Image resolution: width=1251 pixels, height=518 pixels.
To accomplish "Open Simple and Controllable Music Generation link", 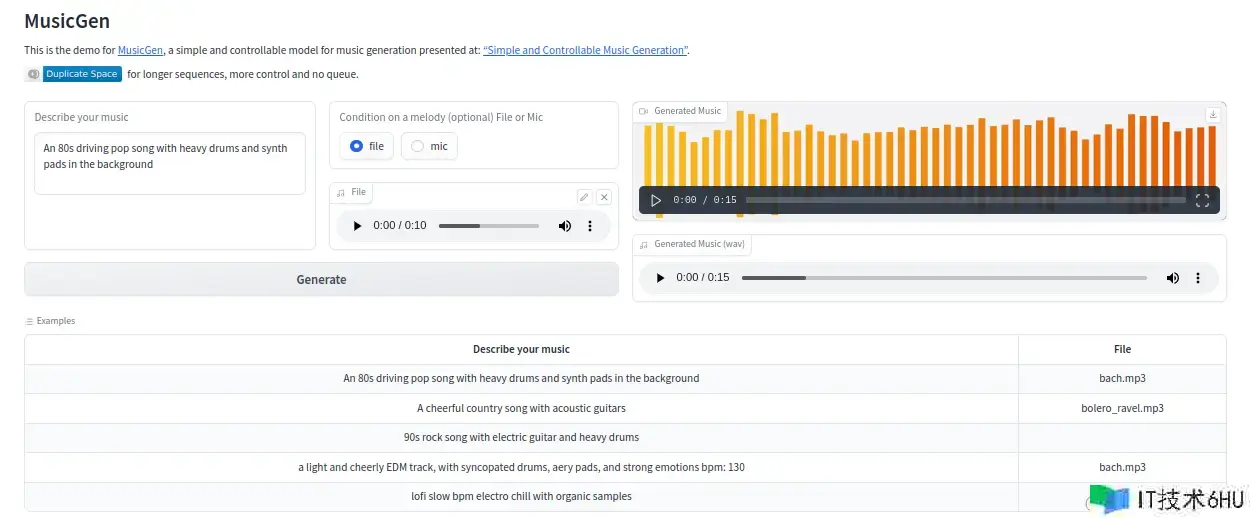I will [585, 50].
